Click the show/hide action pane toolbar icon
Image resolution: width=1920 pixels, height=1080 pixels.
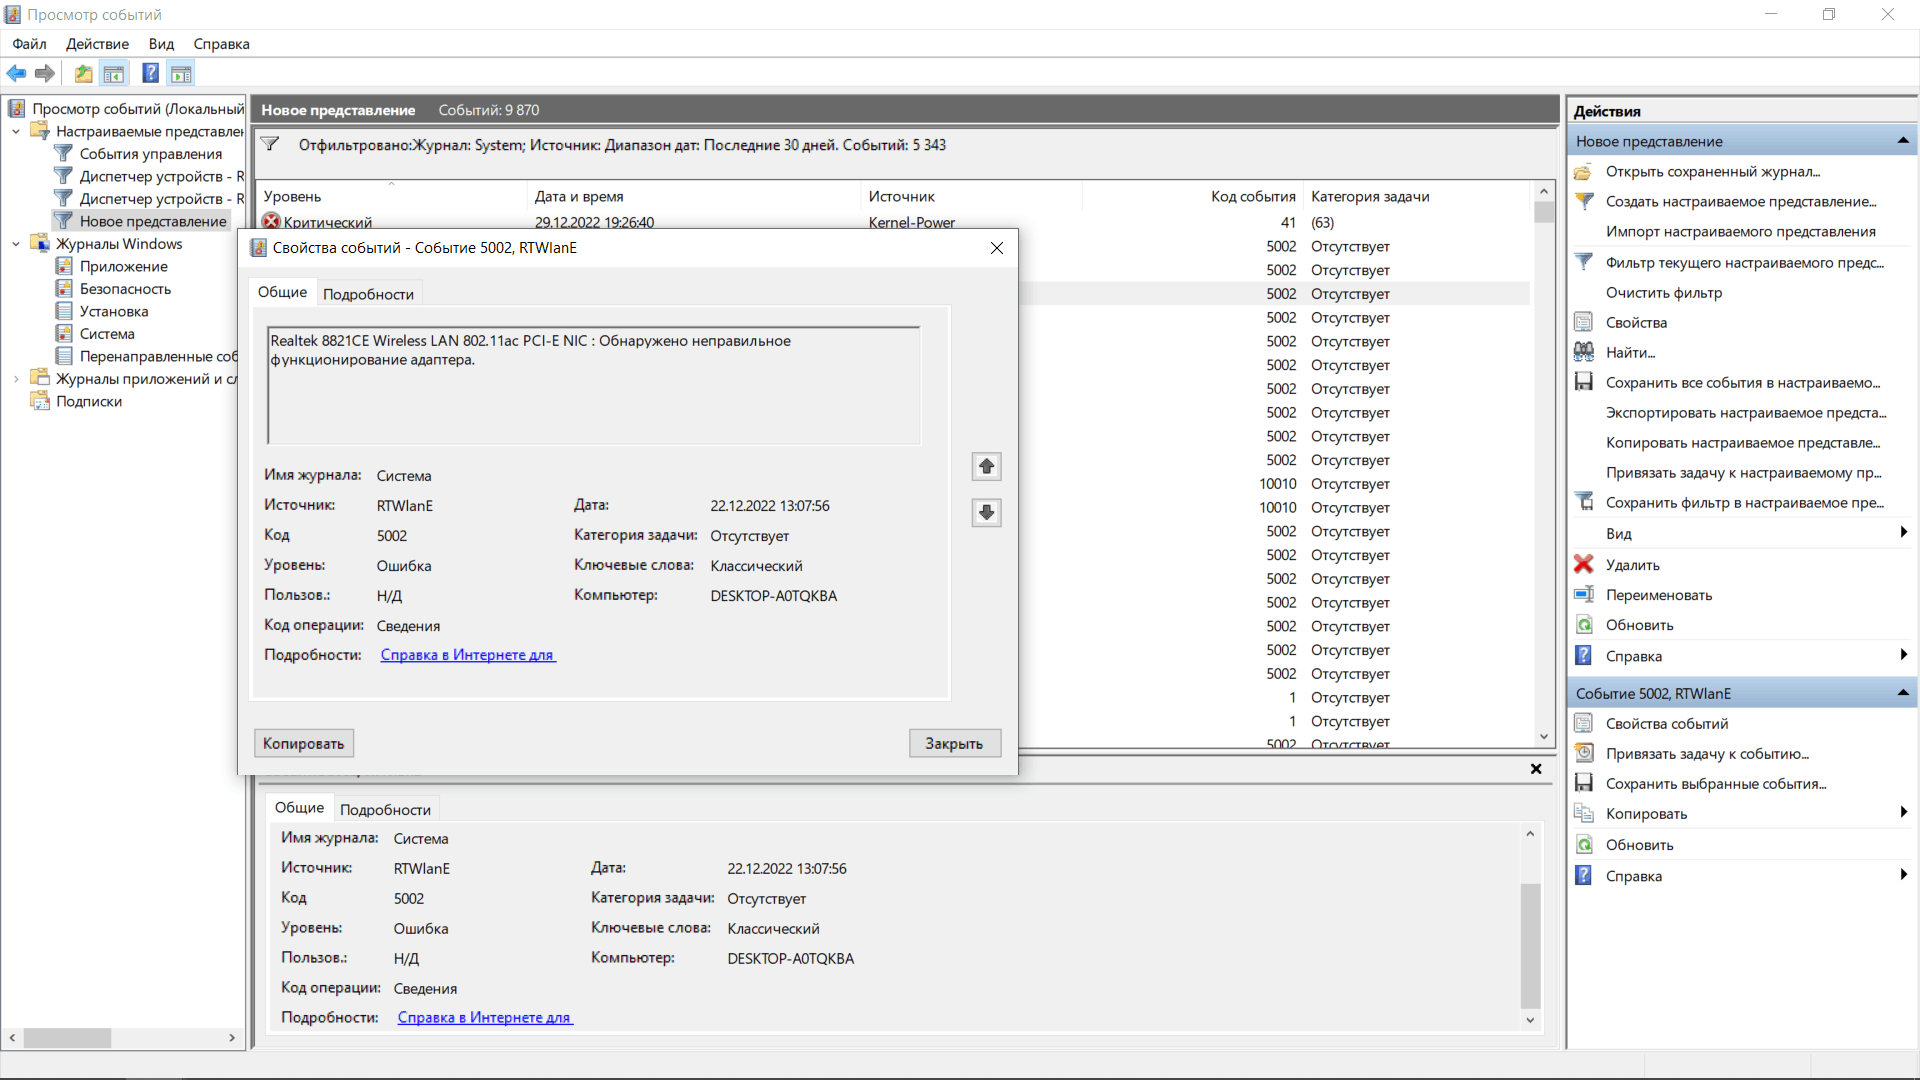181,73
